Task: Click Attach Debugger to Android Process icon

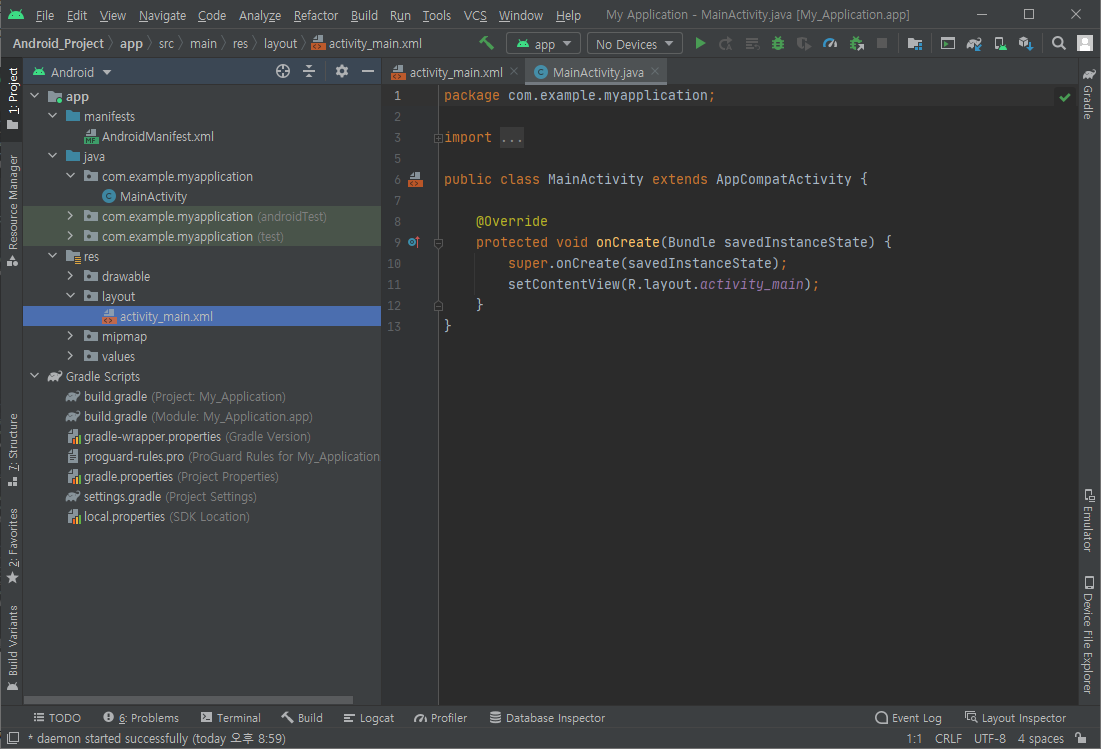Action: pos(856,44)
